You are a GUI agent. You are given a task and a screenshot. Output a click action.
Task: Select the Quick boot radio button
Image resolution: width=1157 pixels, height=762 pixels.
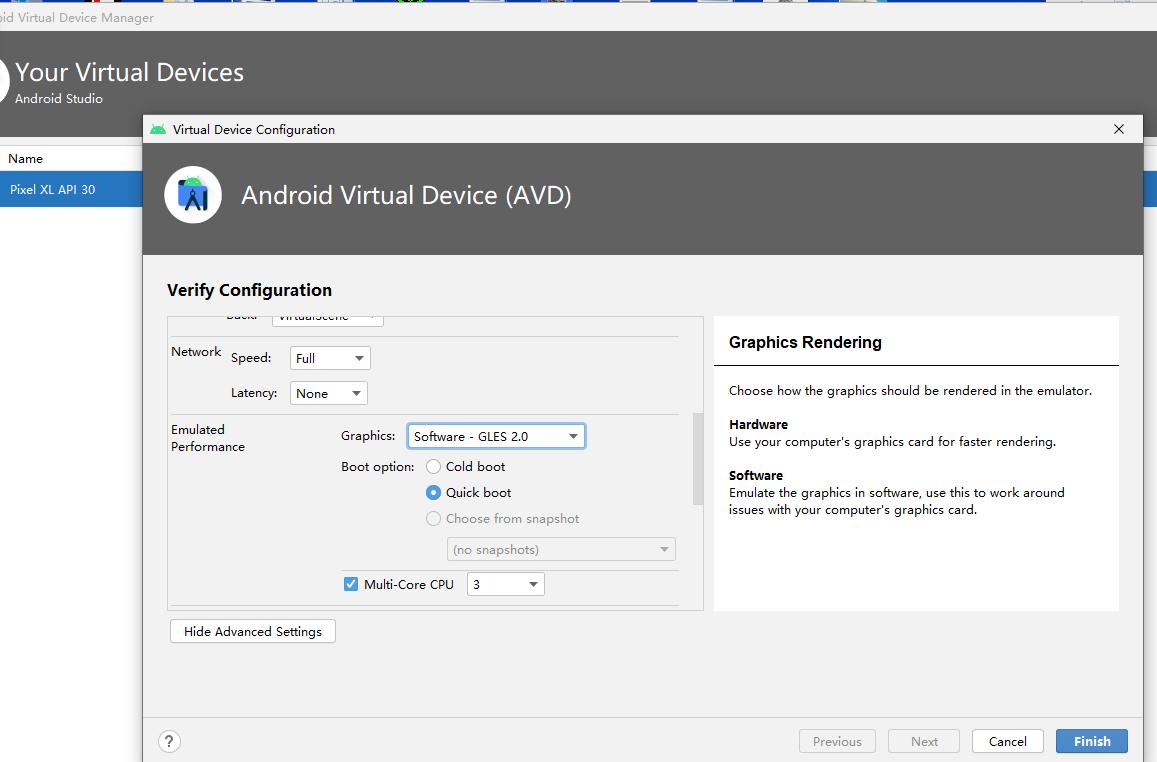(x=434, y=493)
